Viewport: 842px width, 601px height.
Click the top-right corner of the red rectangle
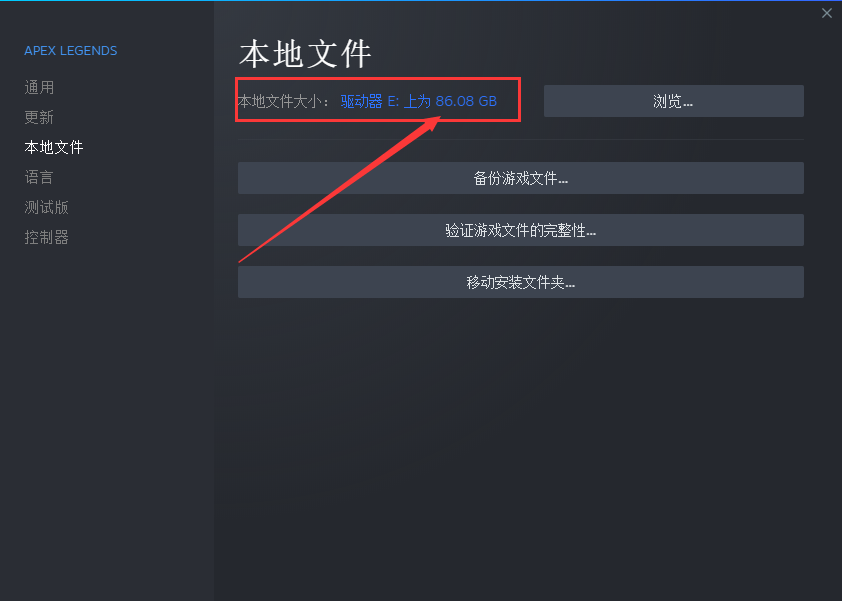pyautogui.click(x=519, y=79)
